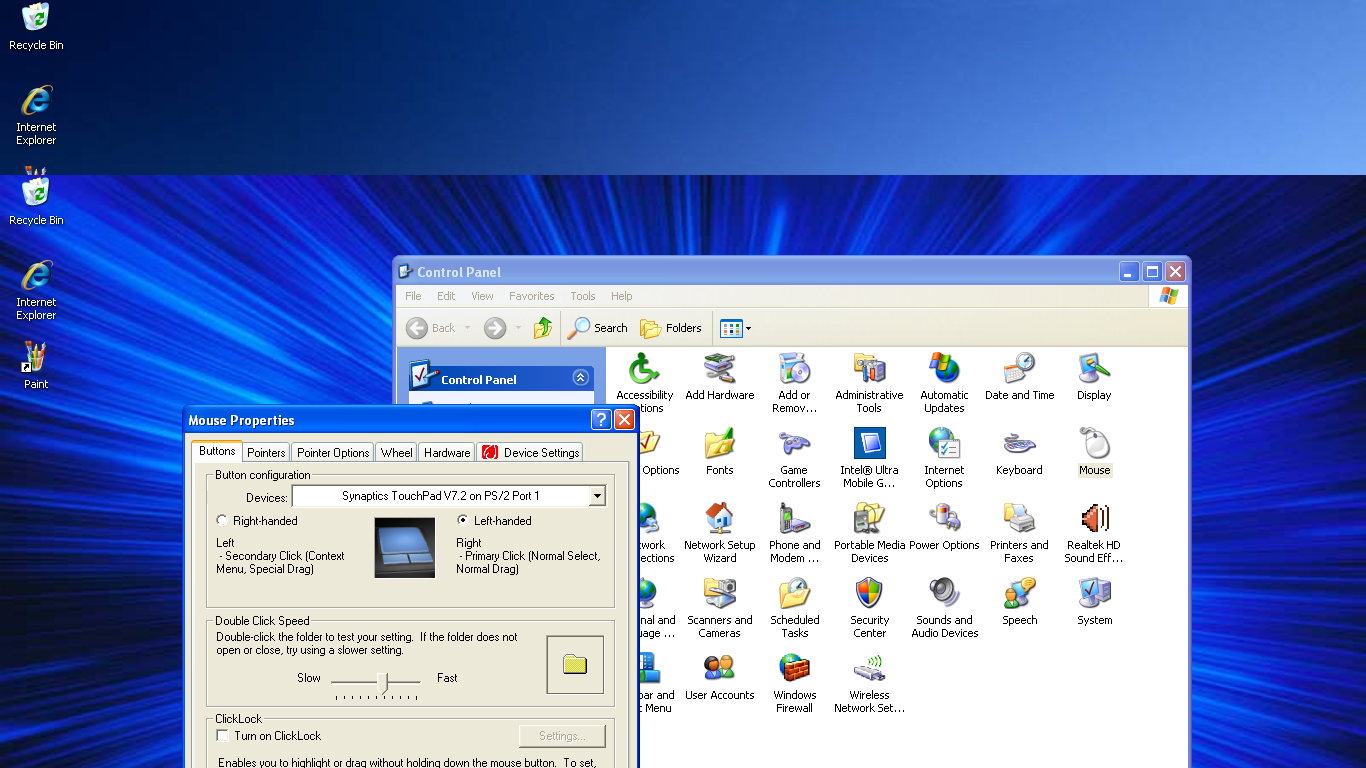Go up one folder level
Image resolution: width=1366 pixels, height=768 pixels.
(x=542, y=328)
